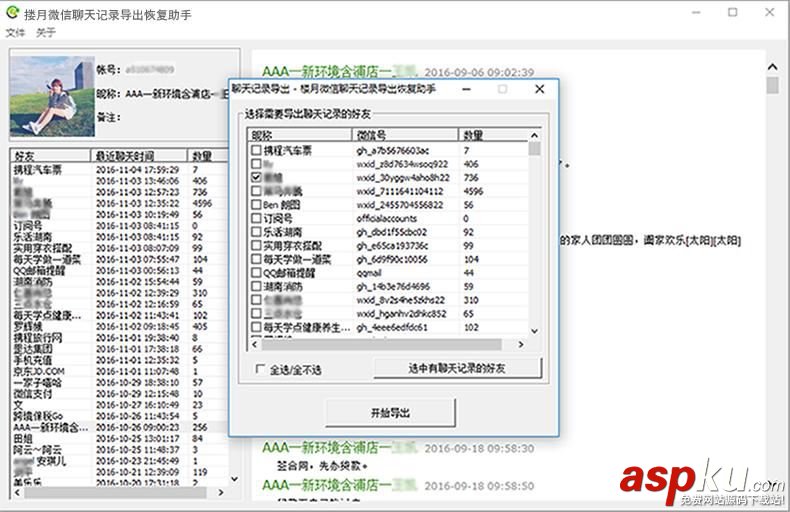Click dialog list vertical scrollbar thumb
The image size is (790, 512).
(x=535, y=149)
